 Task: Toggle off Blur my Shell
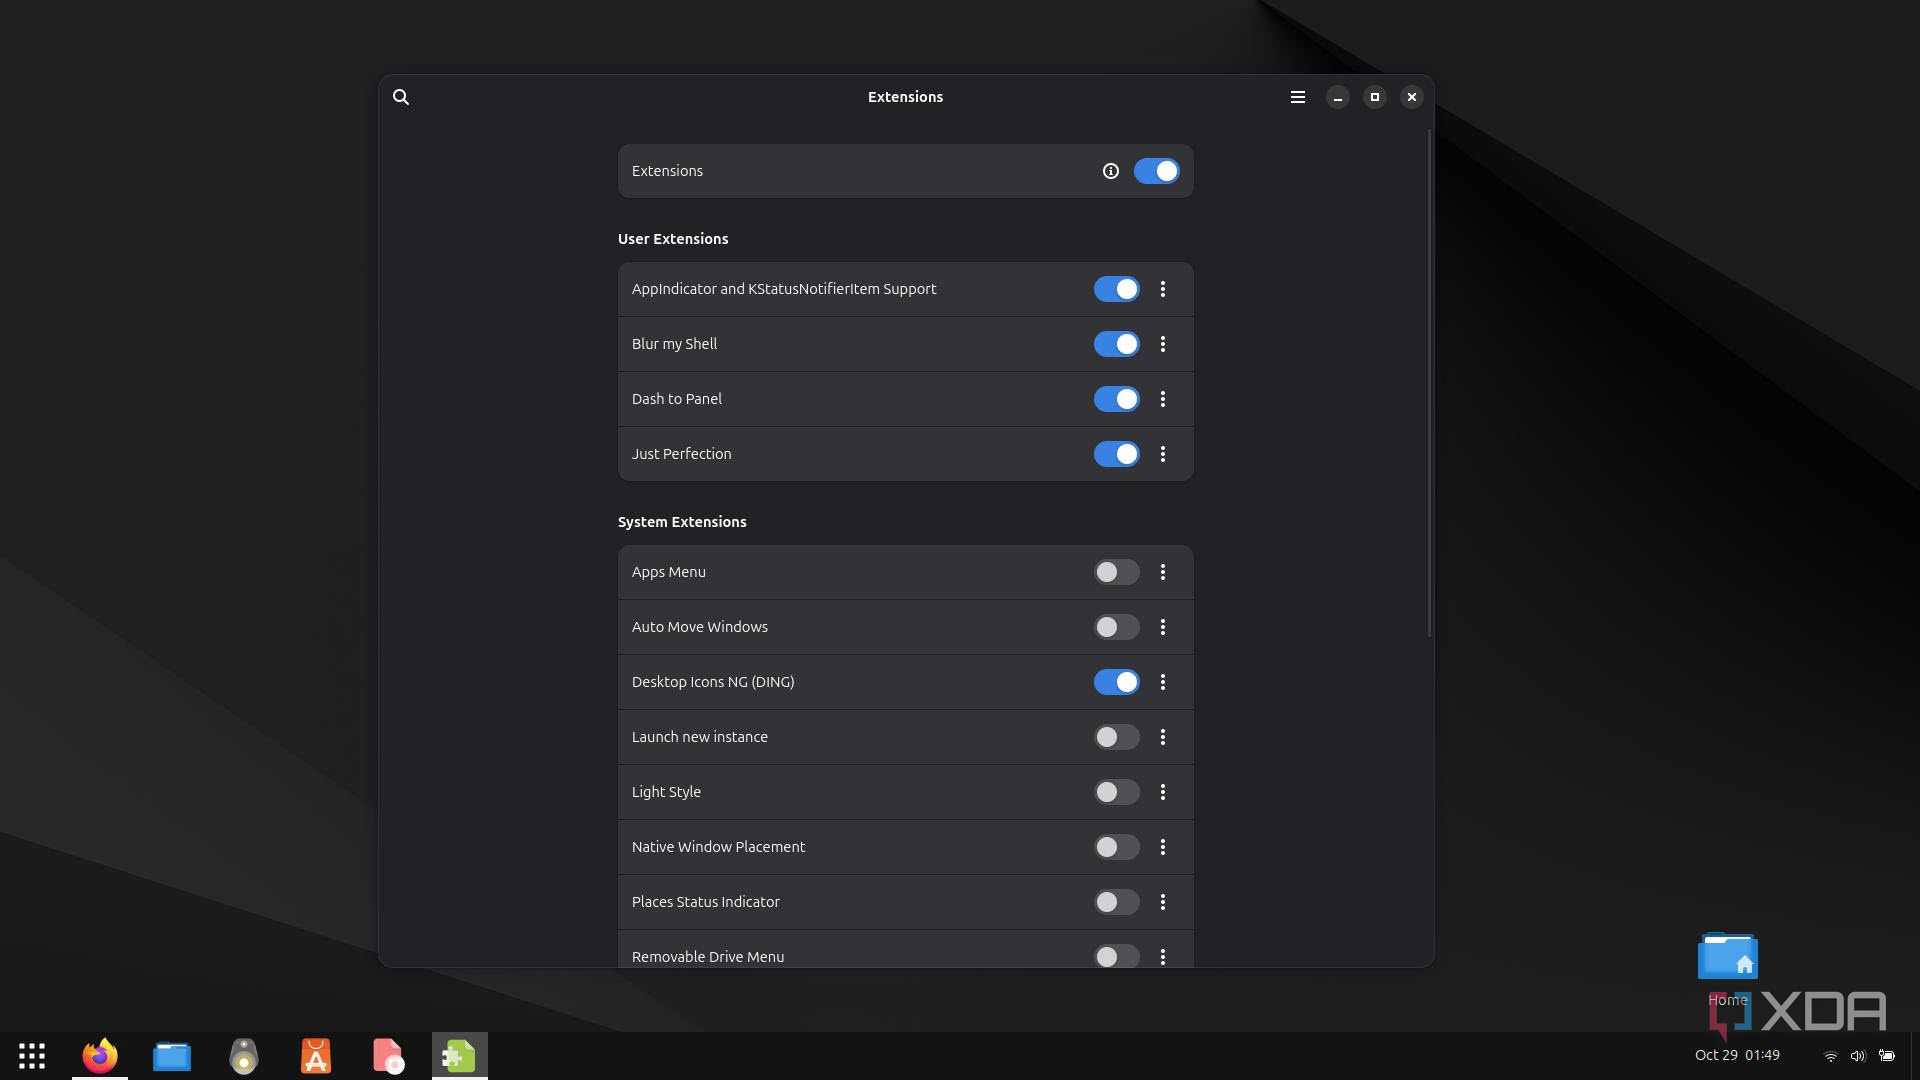coord(1116,344)
